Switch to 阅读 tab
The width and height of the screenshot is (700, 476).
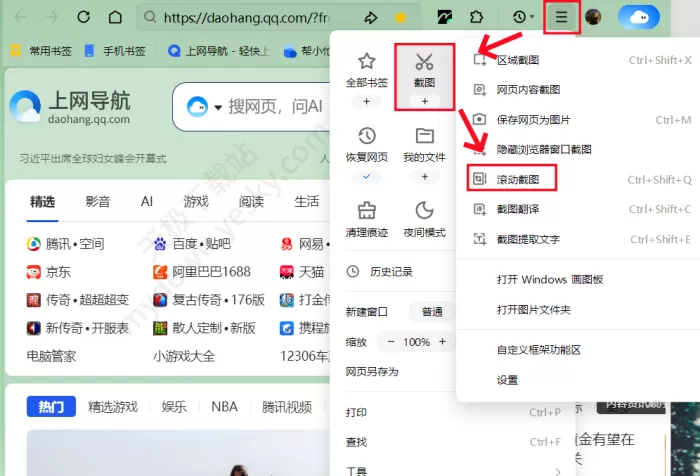[251, 202]
